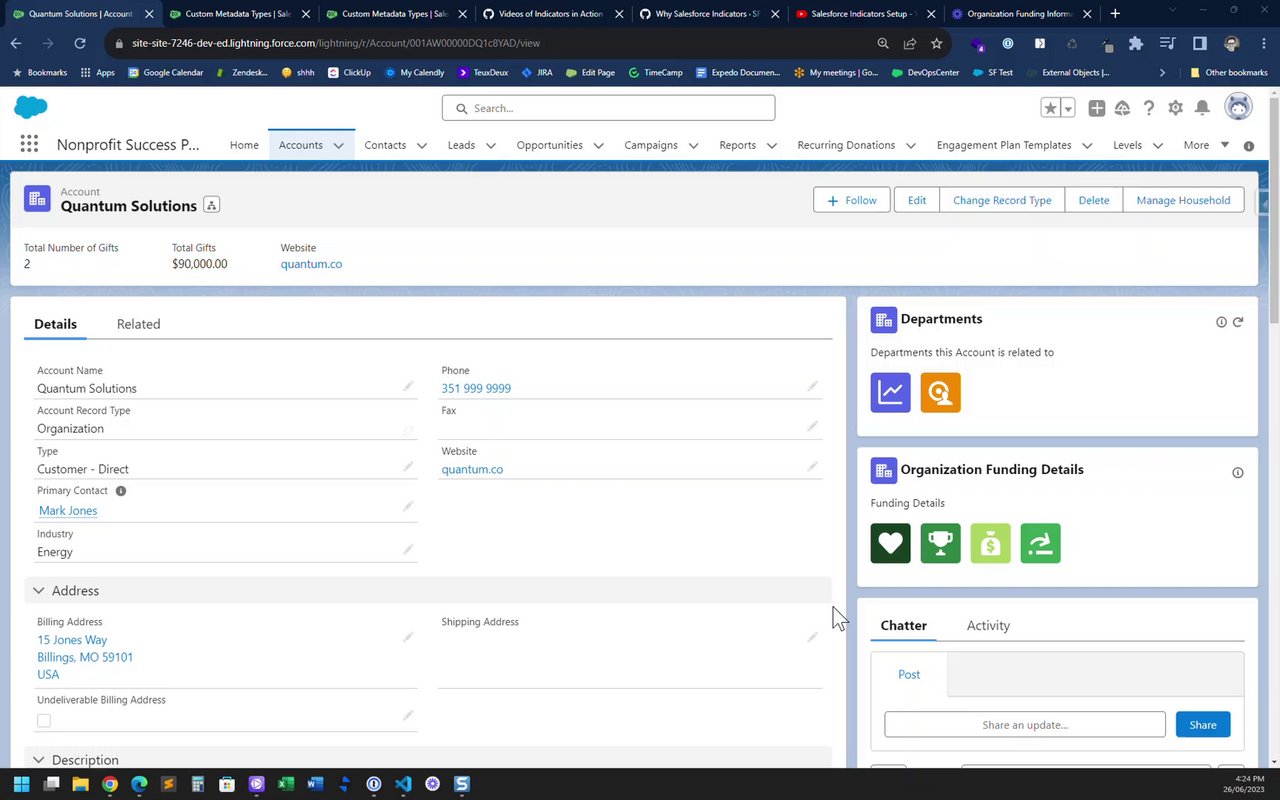Screen dimensions: 1280x800
Task: Click the orange Department indicator icon
Action: [941, 392]
